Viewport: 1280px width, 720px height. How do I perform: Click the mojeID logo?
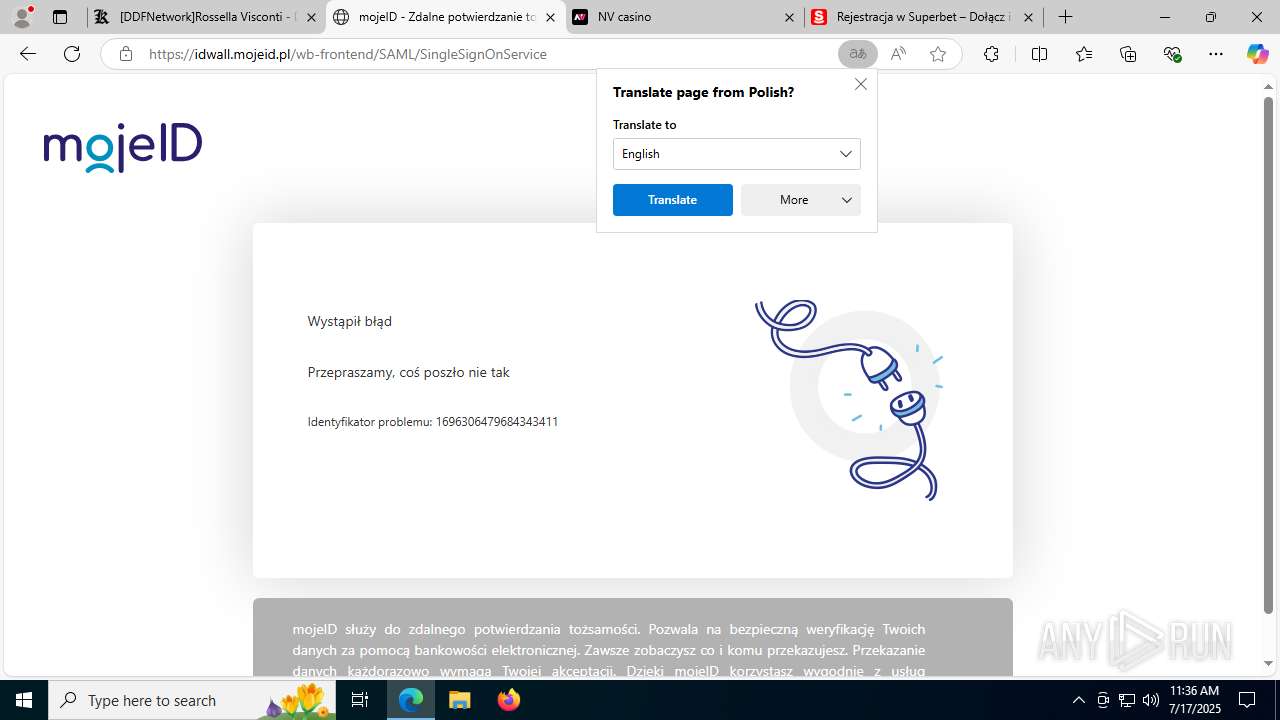pyautogui.click(x=123, y=148)
